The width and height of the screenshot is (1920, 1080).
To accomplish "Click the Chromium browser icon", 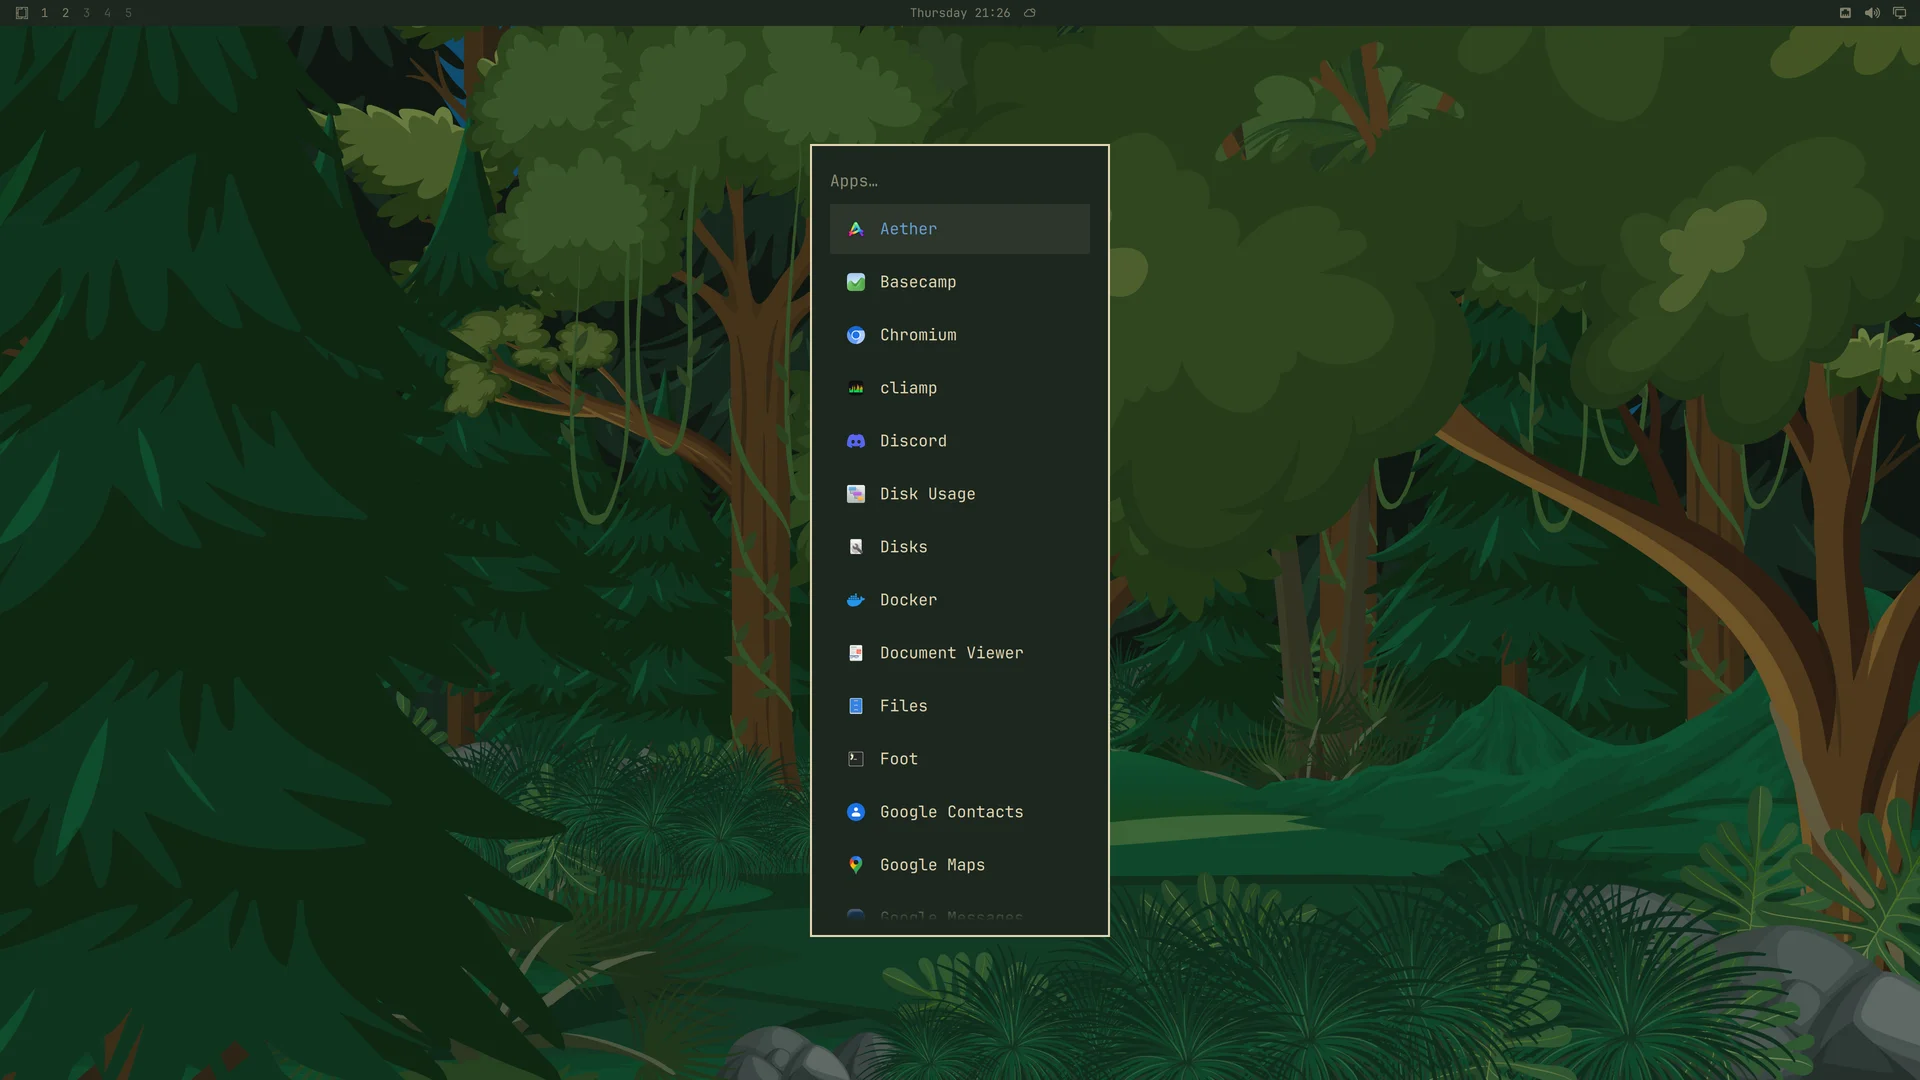I will (856, 335).
